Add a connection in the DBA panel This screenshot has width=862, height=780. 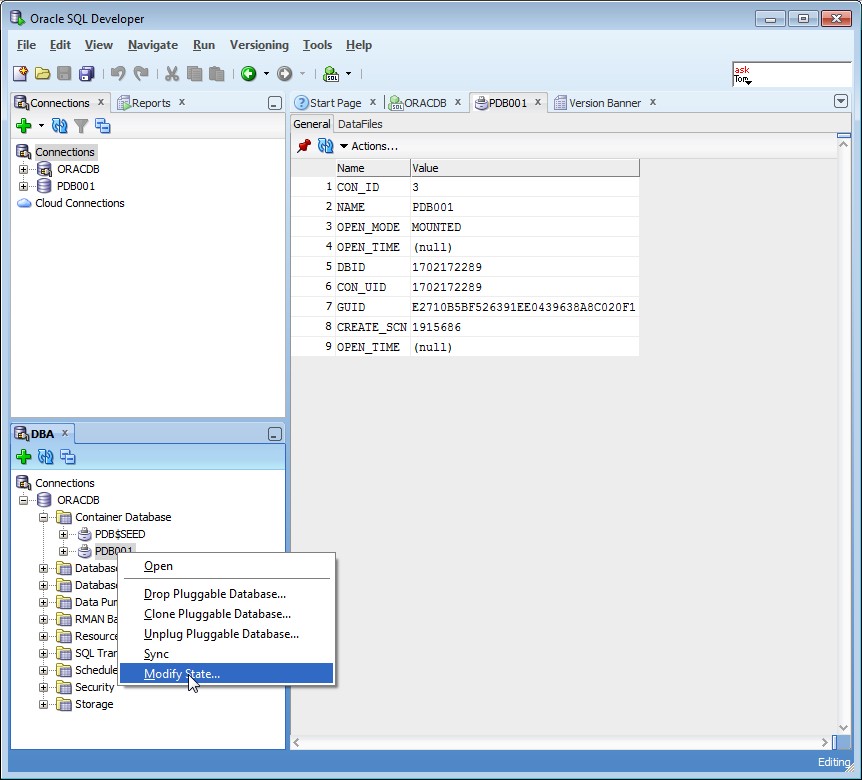(22, 457)
